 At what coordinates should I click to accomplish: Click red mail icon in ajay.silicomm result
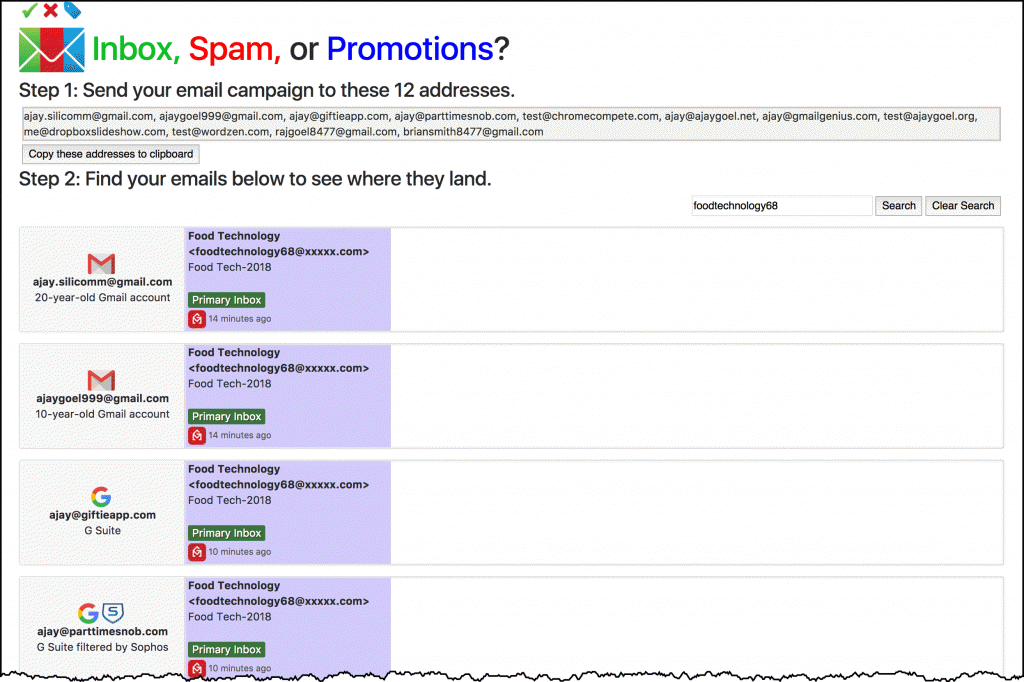197,319
